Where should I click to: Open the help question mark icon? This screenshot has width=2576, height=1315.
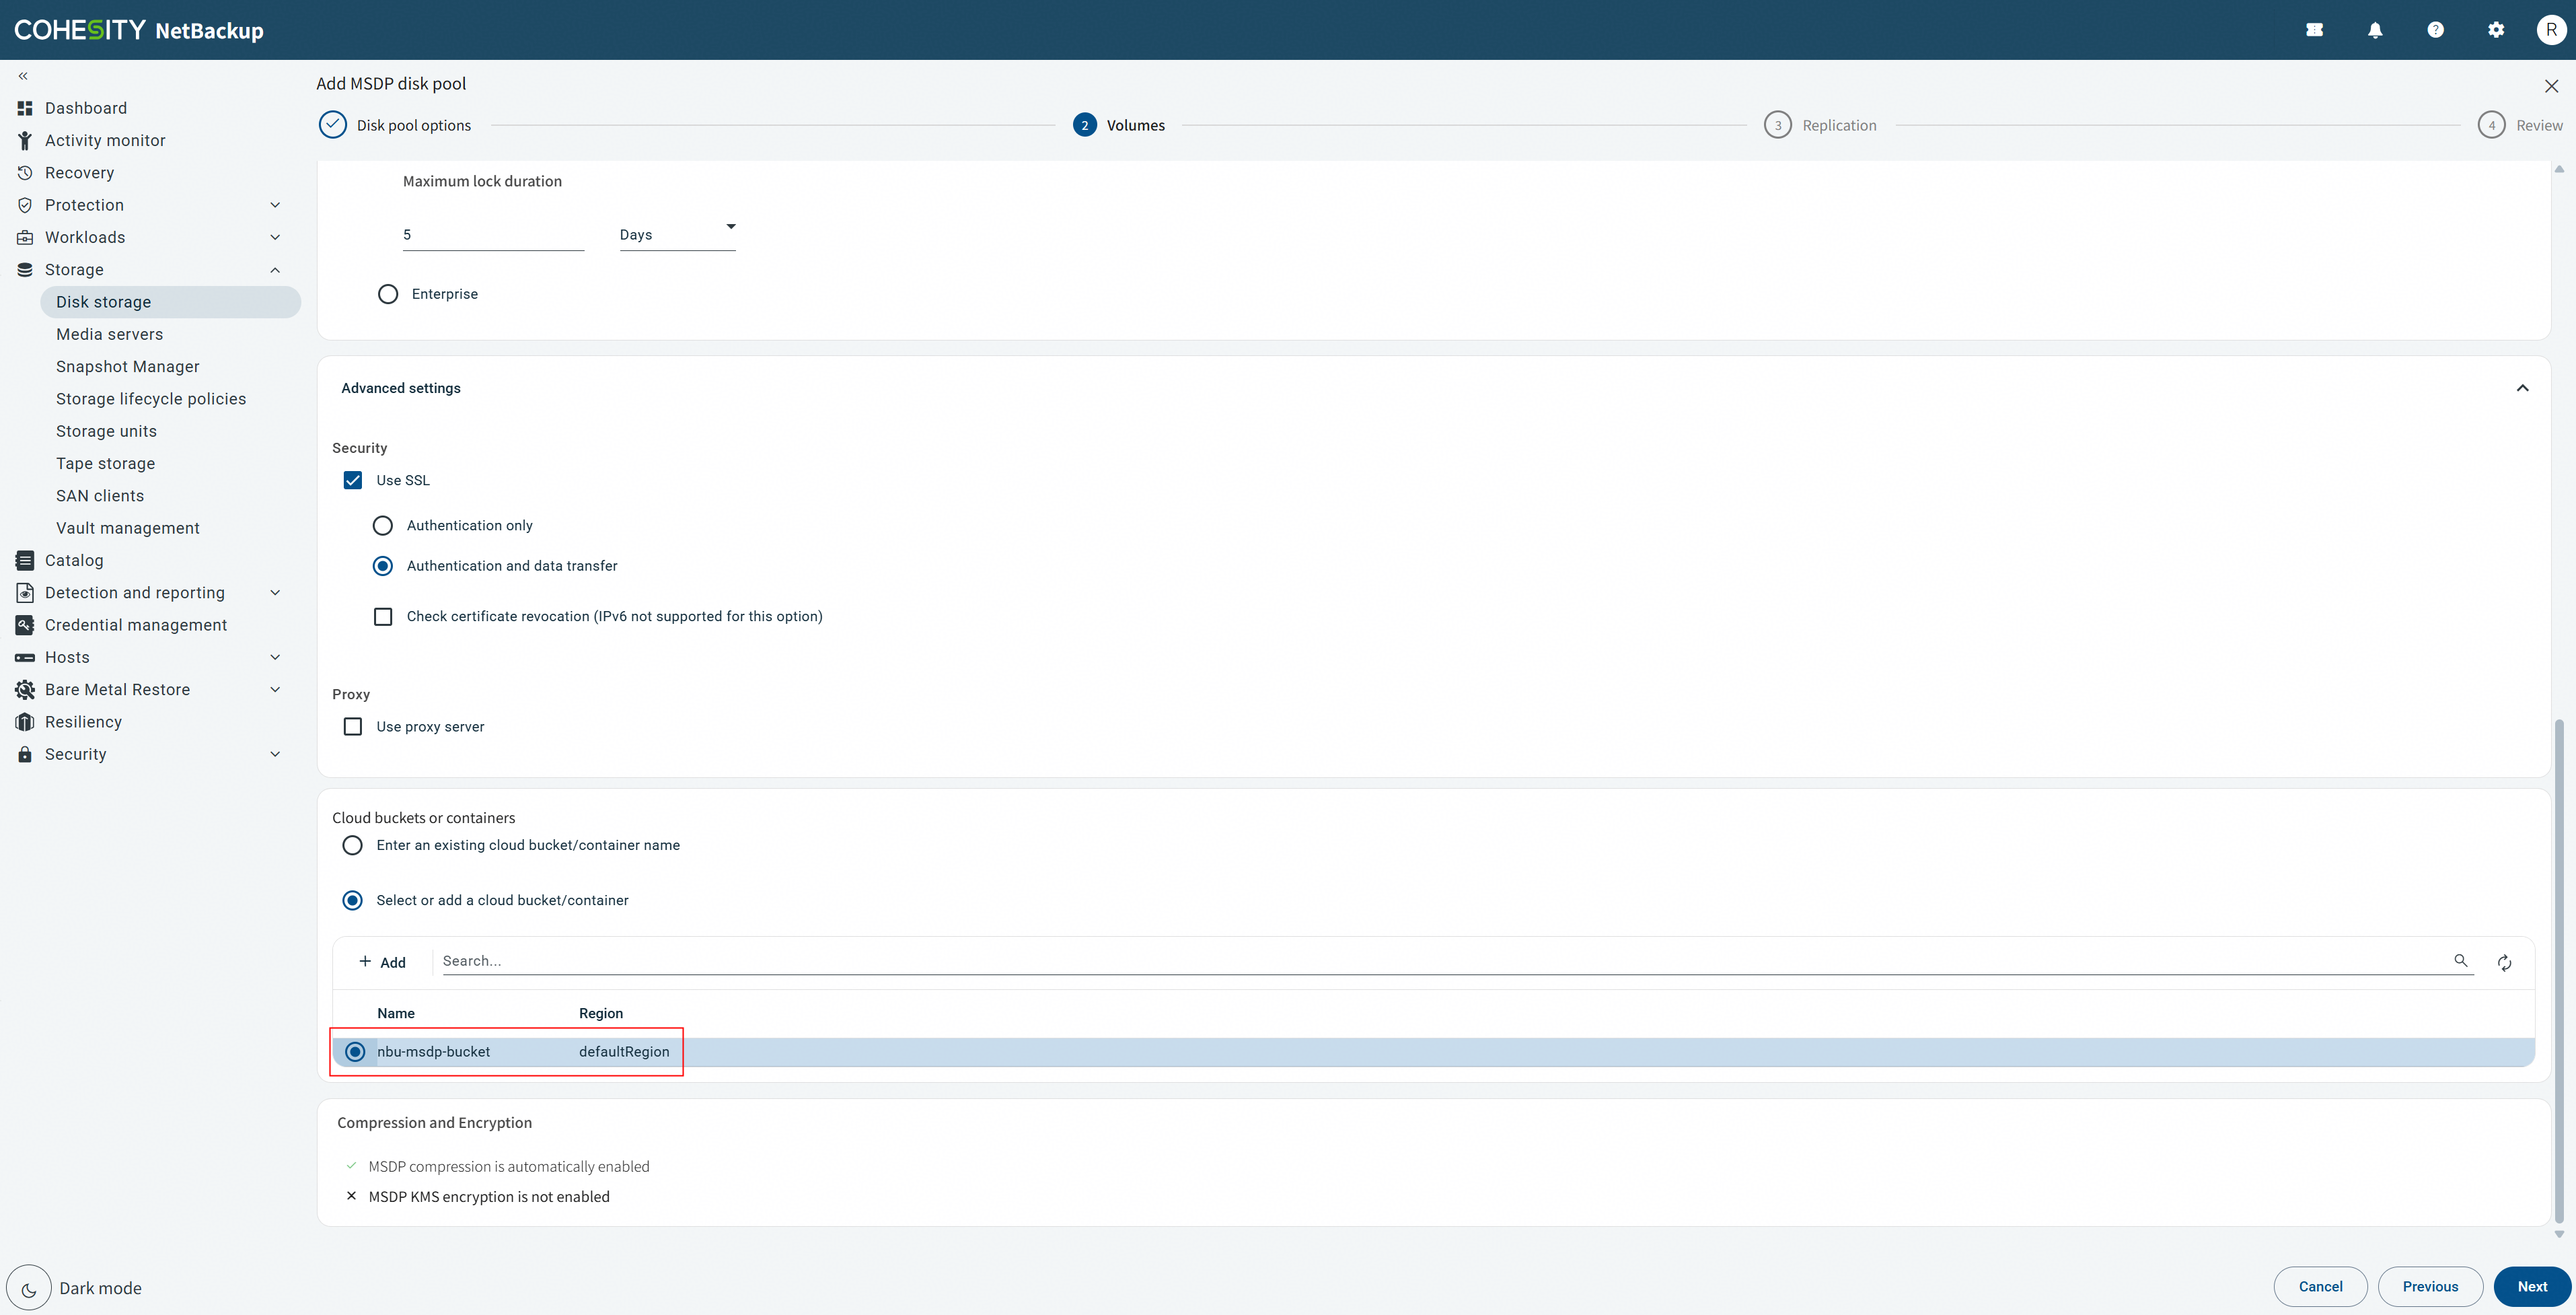coord(2436,30)
